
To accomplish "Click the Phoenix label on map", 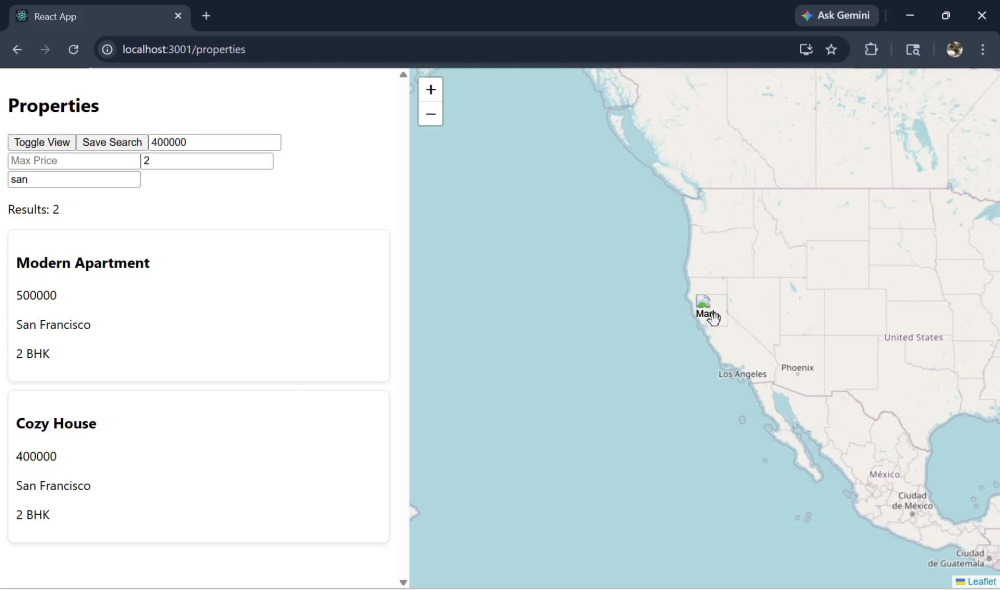I will tap(797, 367).
